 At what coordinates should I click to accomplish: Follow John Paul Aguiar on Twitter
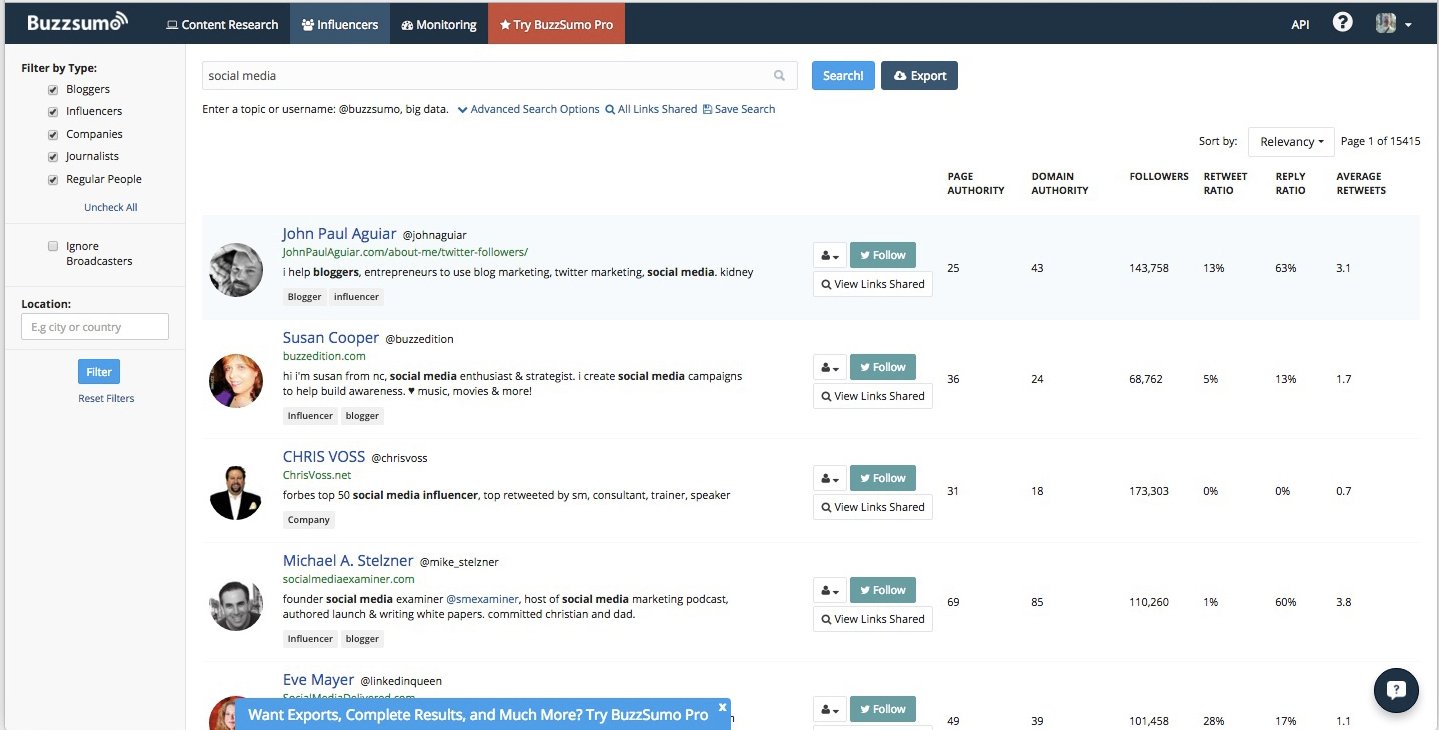[x=883, y=255]
